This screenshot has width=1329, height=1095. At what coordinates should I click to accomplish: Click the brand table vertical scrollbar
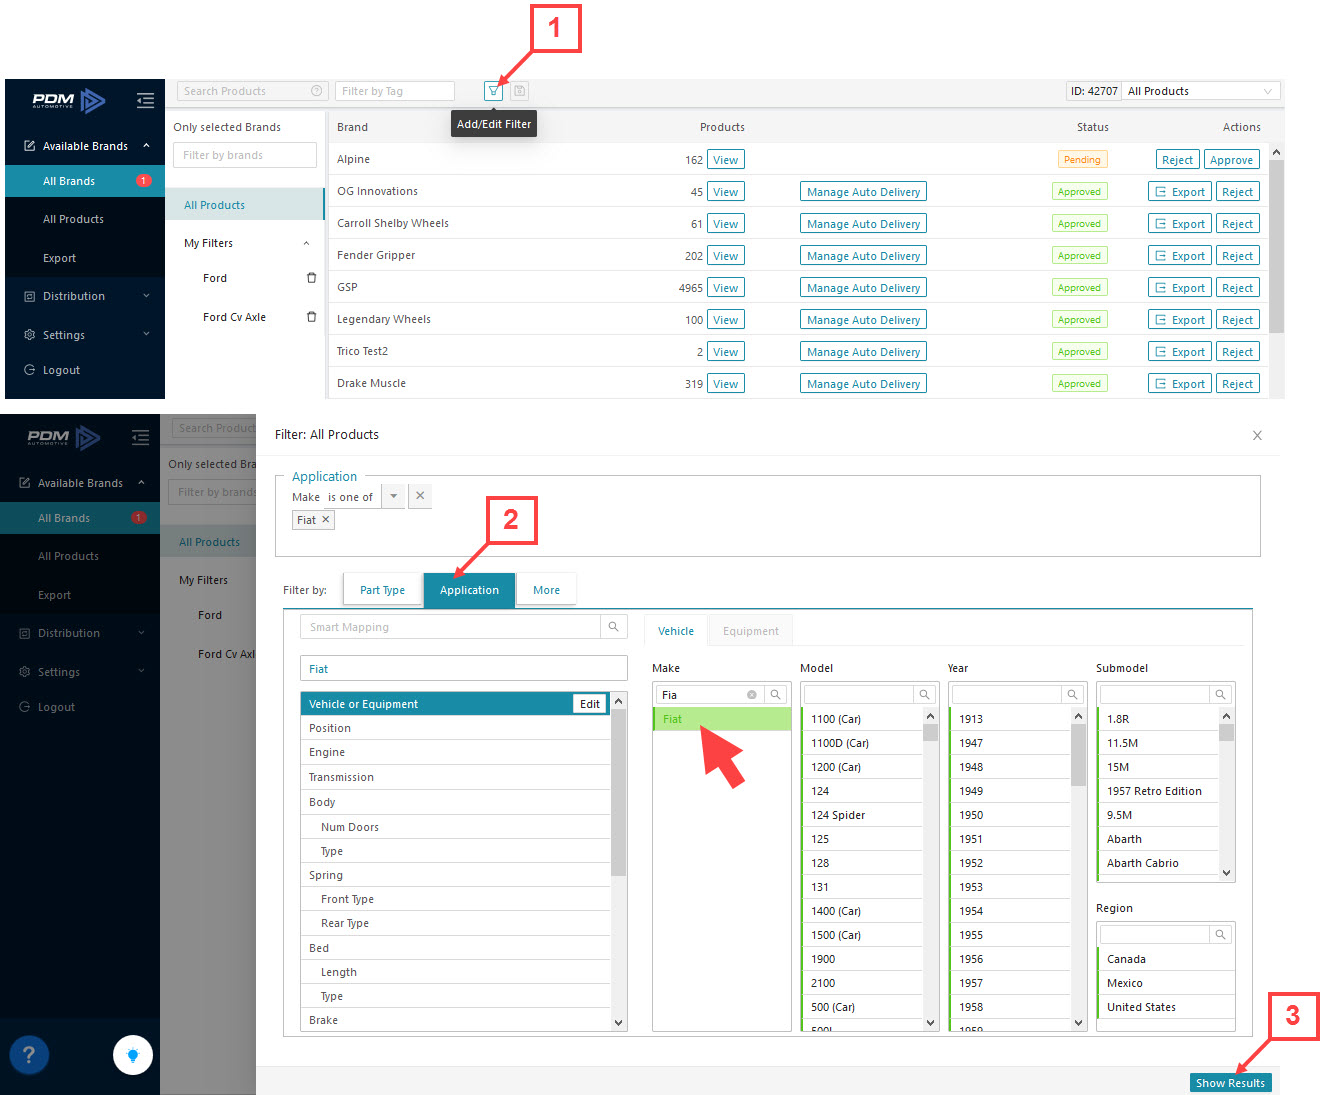click(1276, 245)
